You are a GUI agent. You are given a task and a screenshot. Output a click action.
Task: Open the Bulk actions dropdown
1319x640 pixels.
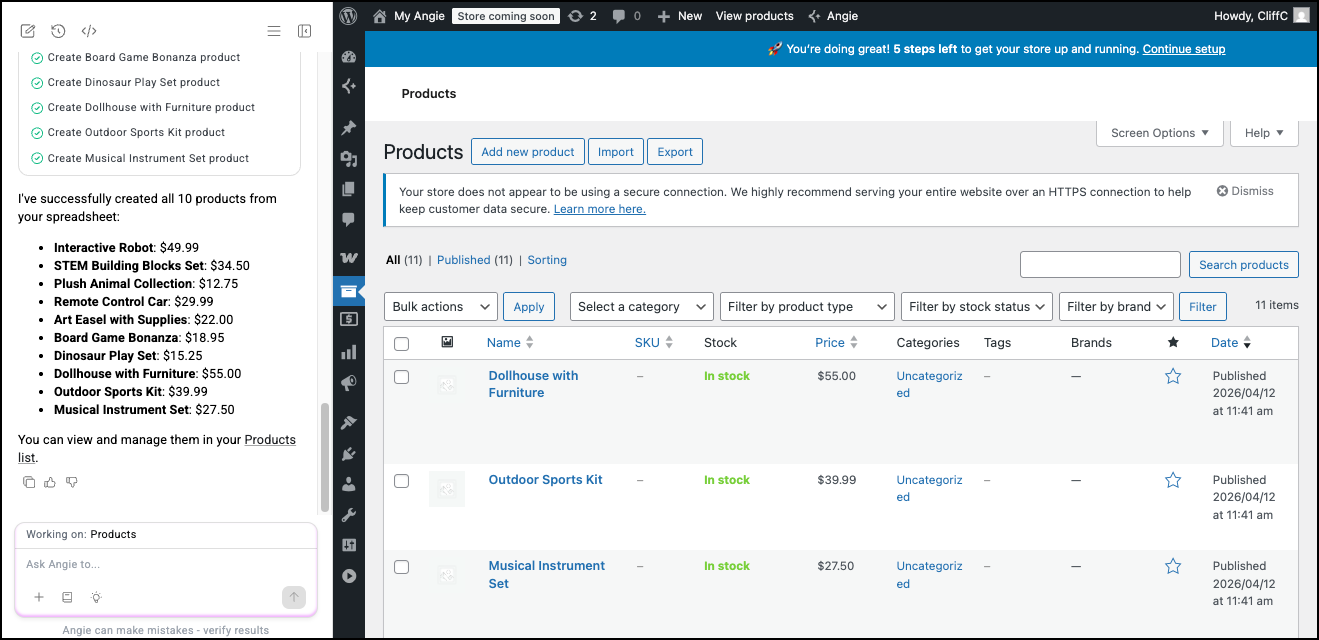(440, 307)
